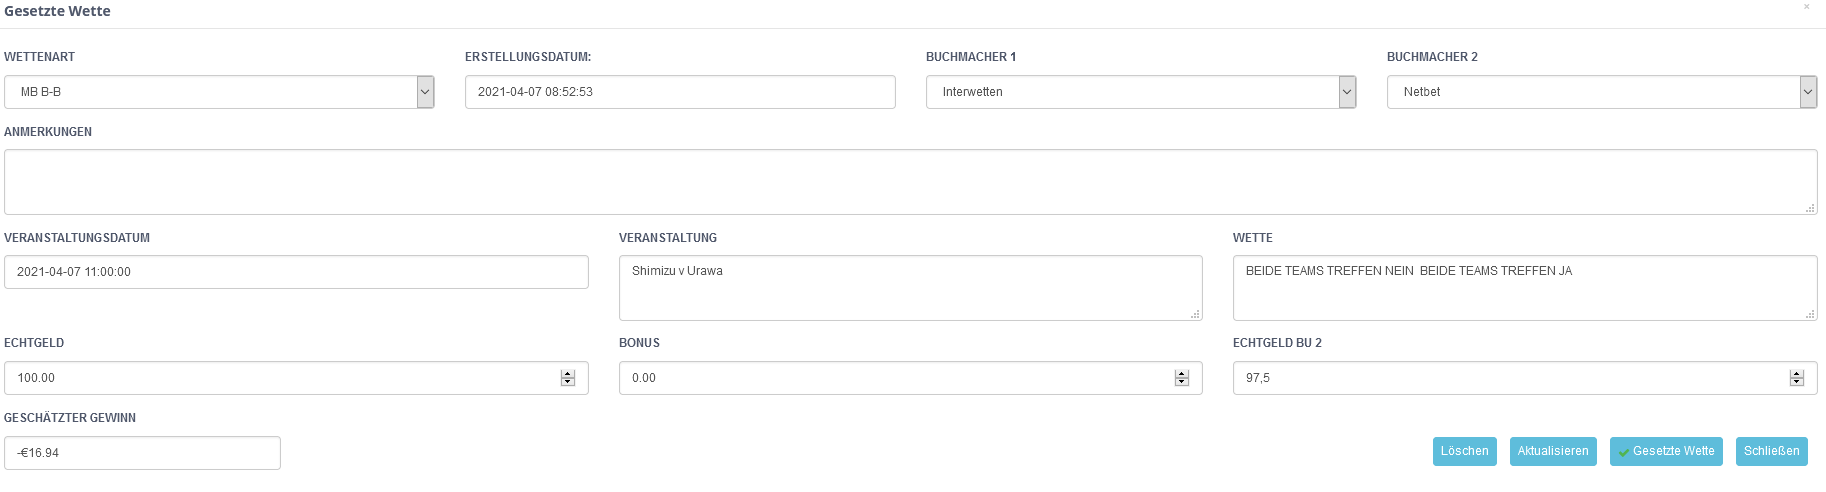Close the Gesetzte Wette dialog with the x icon
Image resolution: width=1826 pixels, height=492 pixels.
pyautogui.click(x=1806, y=7)
